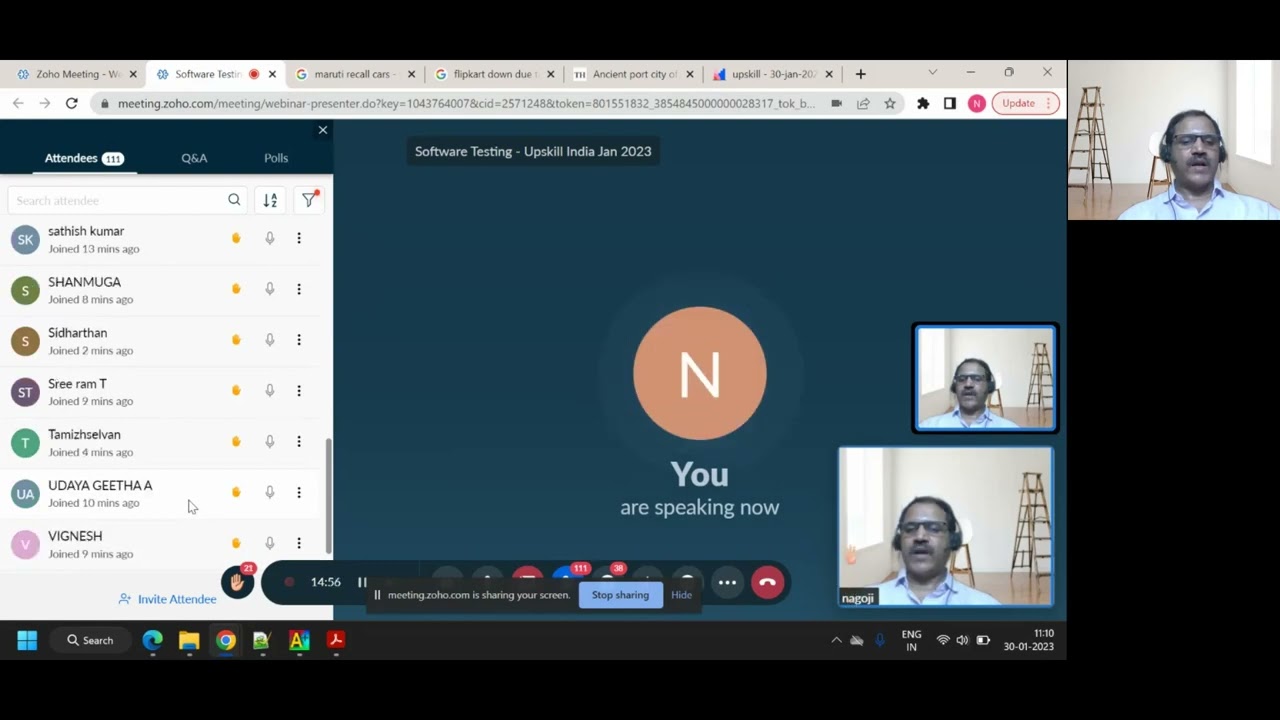Open three-dot menu for Sidharthan

[298, 340]
